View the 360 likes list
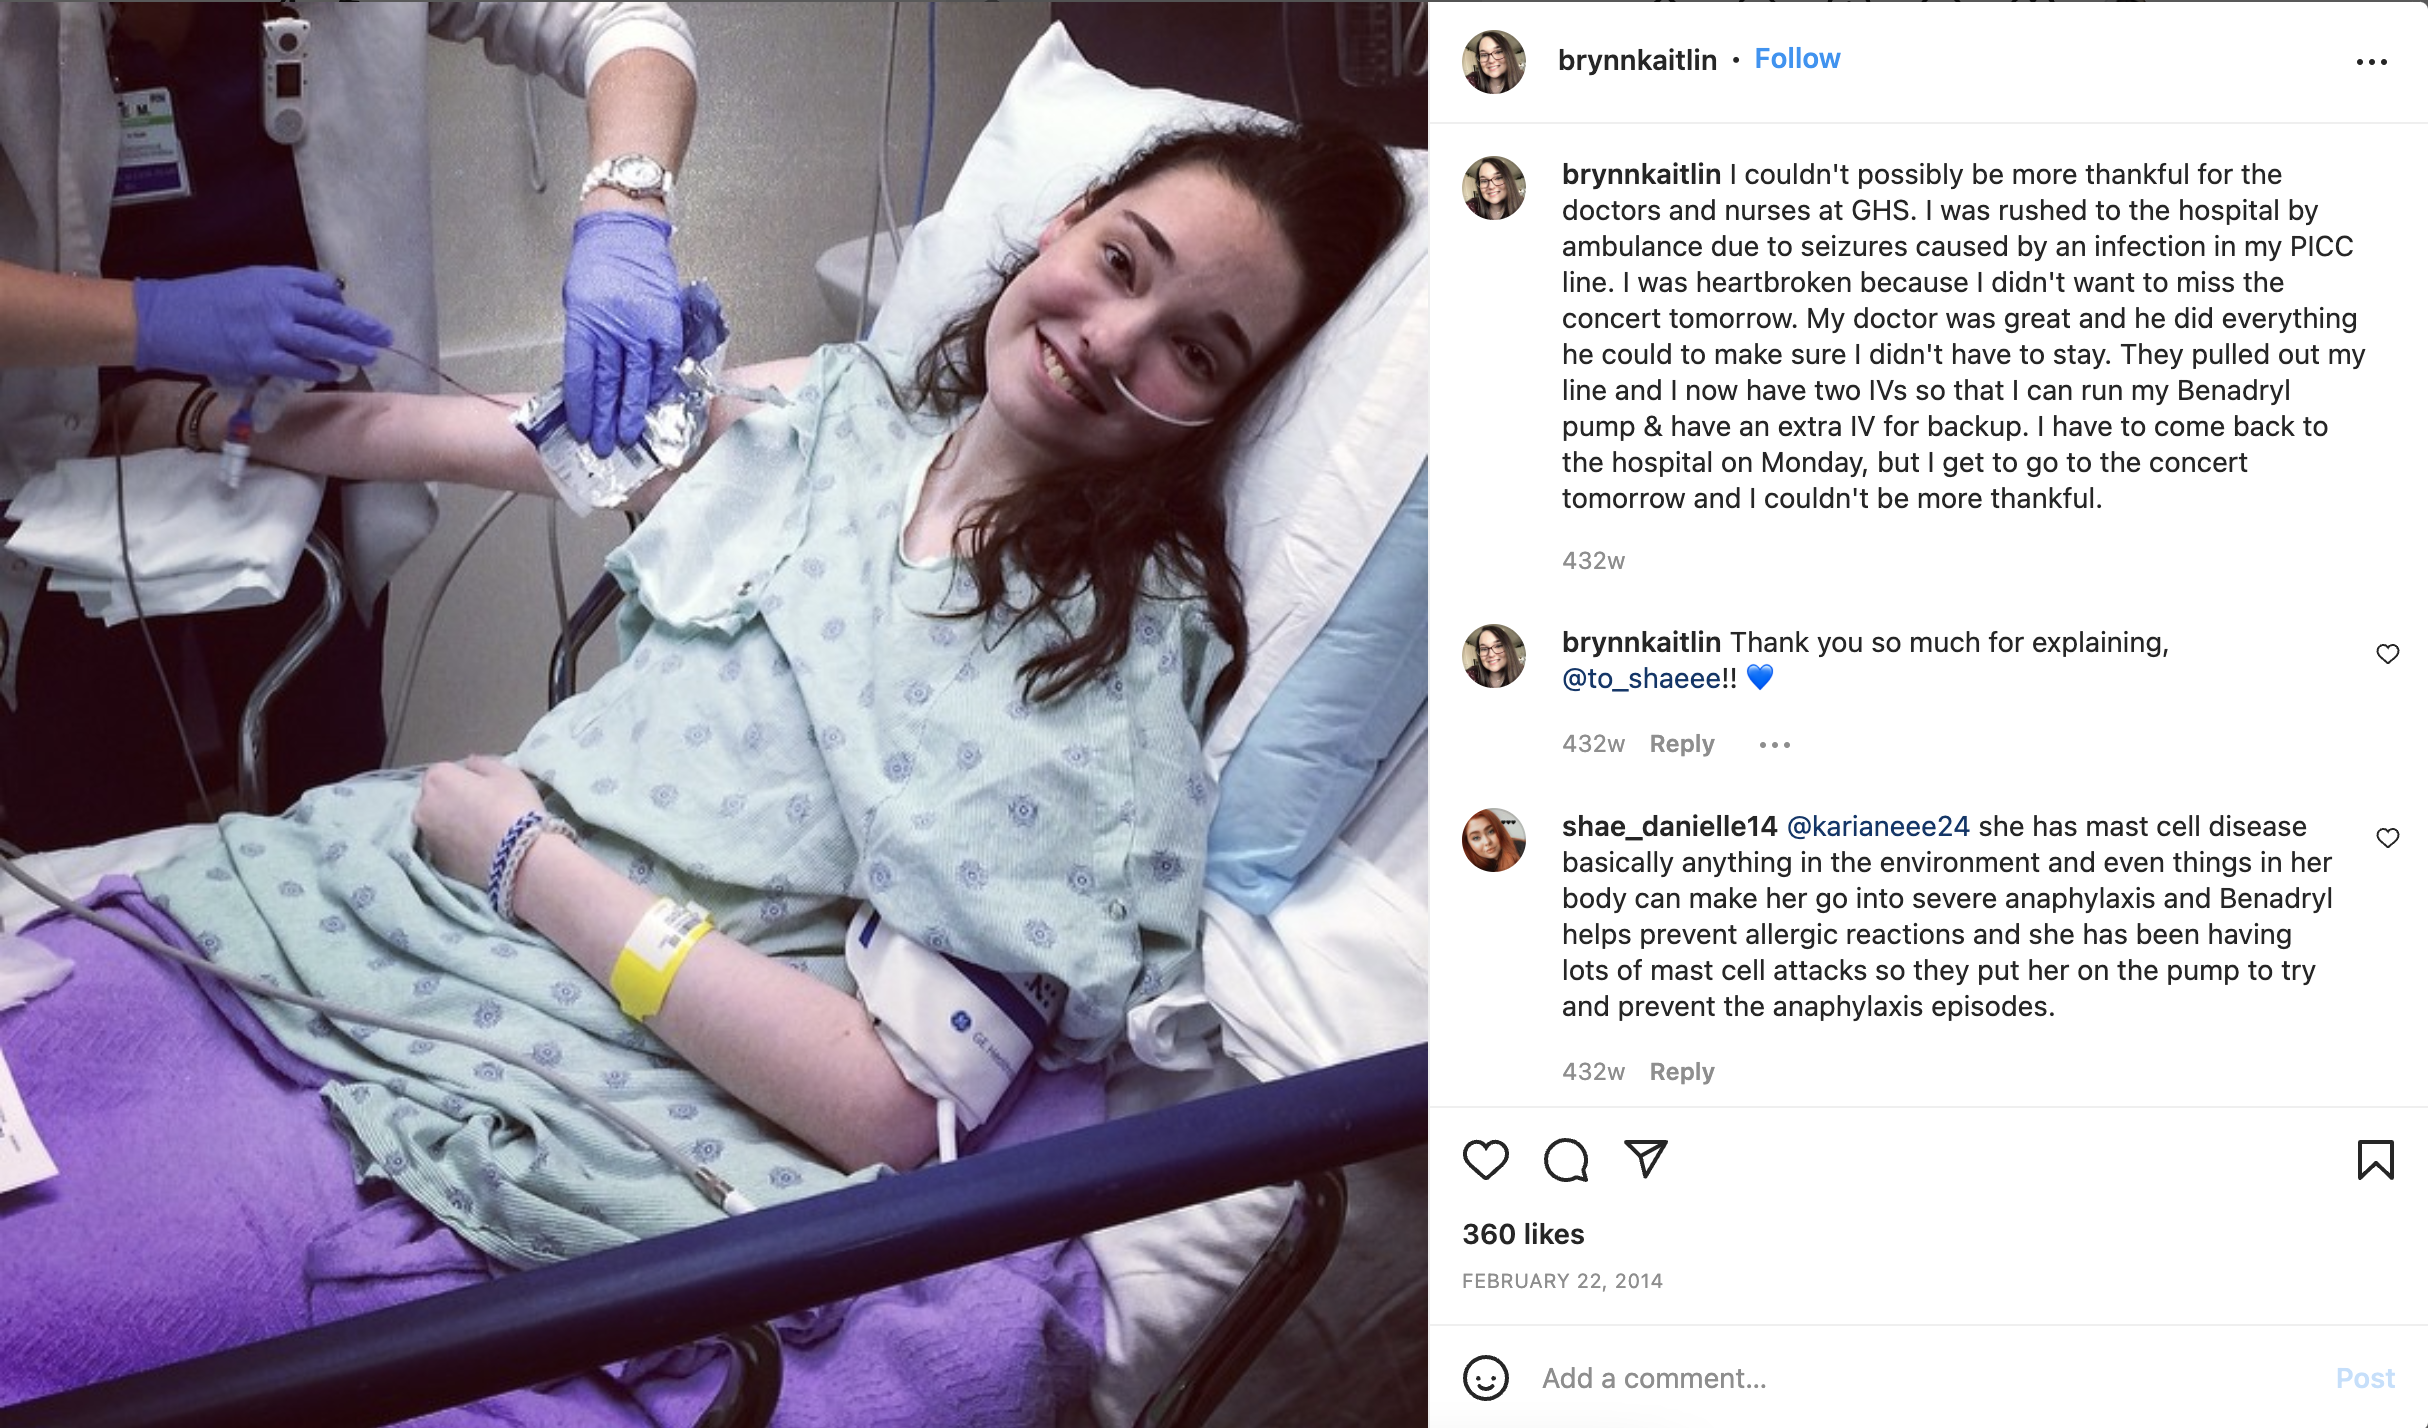Viewport: 2428px width, 1428px height. click(1523, 1234)
